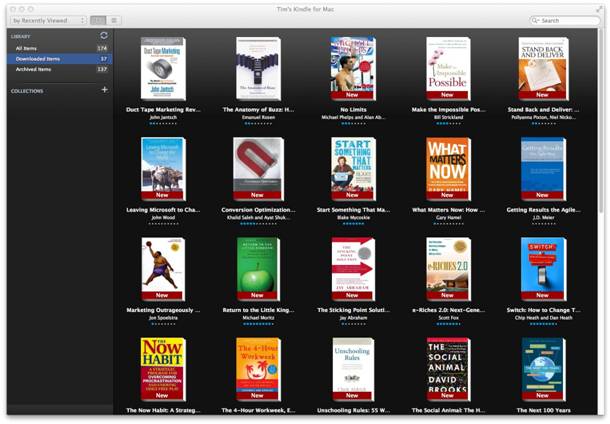Enter full screen with the corner arrows icon
The width and height of the screenshot is (610, 424).
[599, 8]
